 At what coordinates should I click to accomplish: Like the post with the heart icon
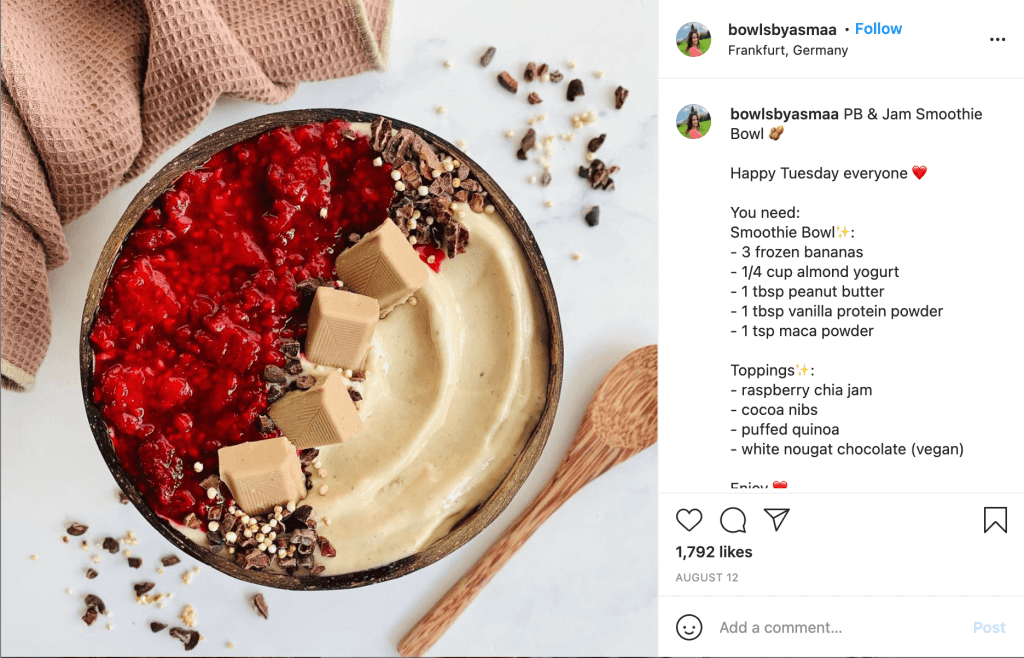pyautogui.click(x=689, y=520)
